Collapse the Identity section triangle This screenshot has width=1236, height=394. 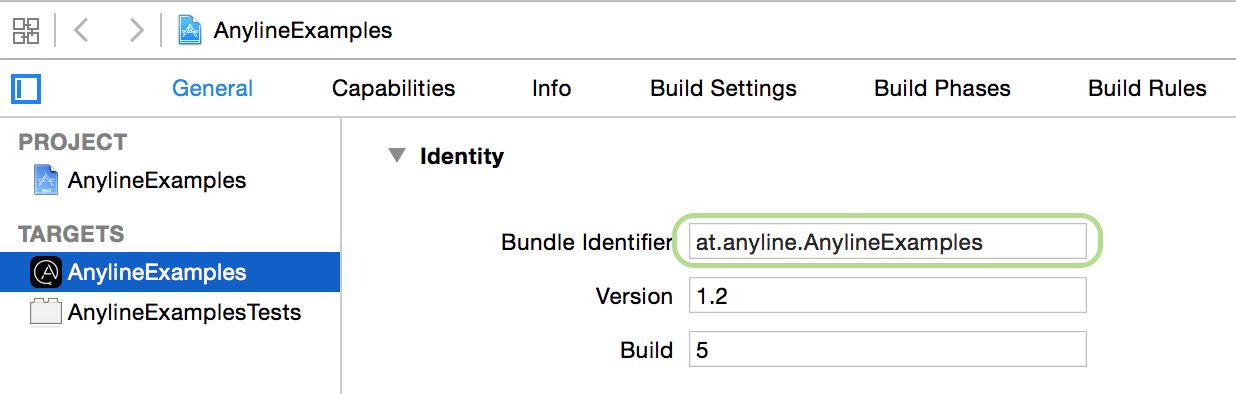pos(397,156)
